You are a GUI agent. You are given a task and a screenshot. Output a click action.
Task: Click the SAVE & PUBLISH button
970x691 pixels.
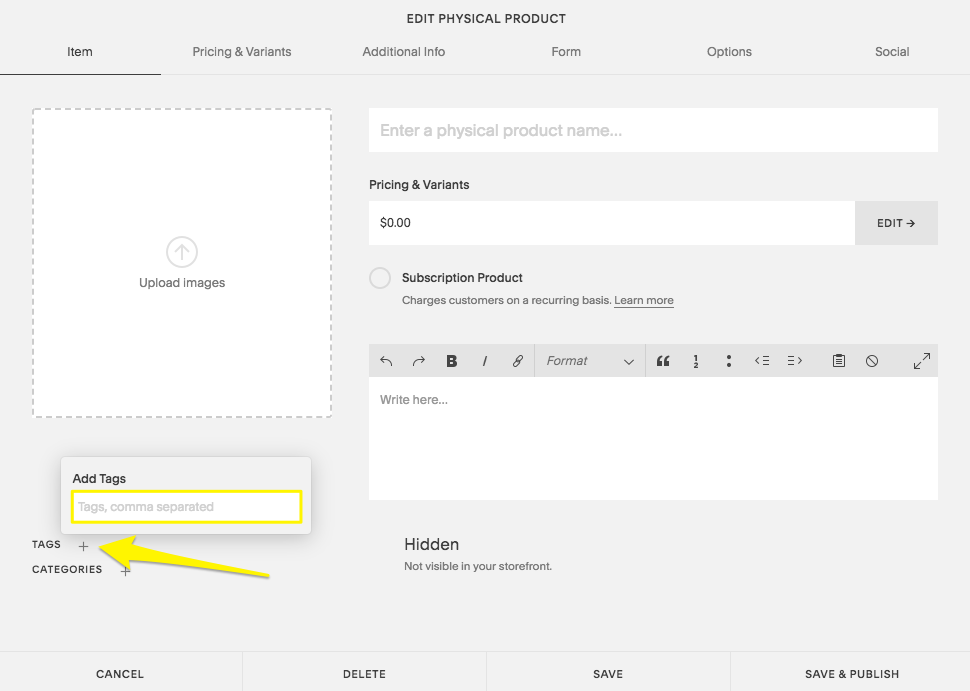[x=851, y=674]
